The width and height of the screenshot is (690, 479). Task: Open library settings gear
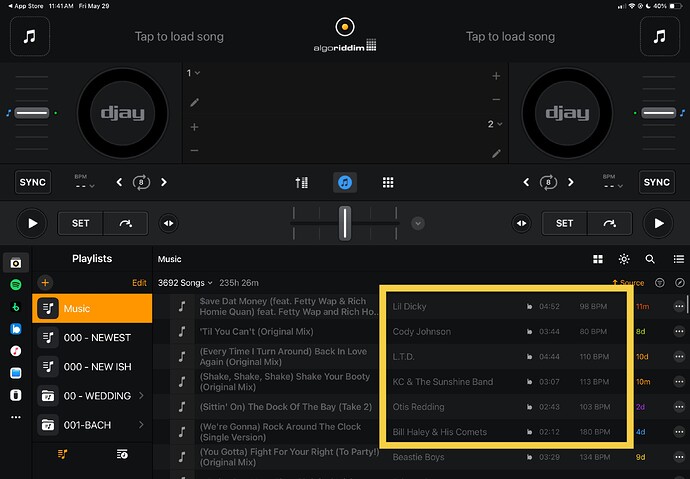pos(624,259)
